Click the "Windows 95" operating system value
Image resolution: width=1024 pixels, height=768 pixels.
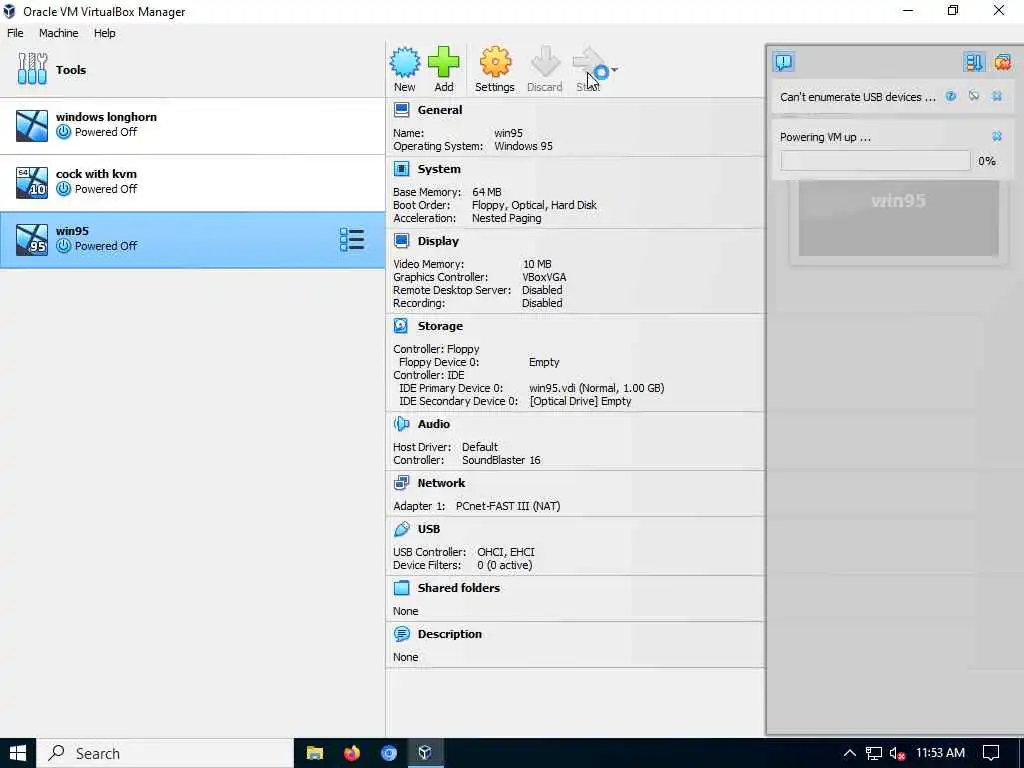pyautogui.click(x=523, y=146)
